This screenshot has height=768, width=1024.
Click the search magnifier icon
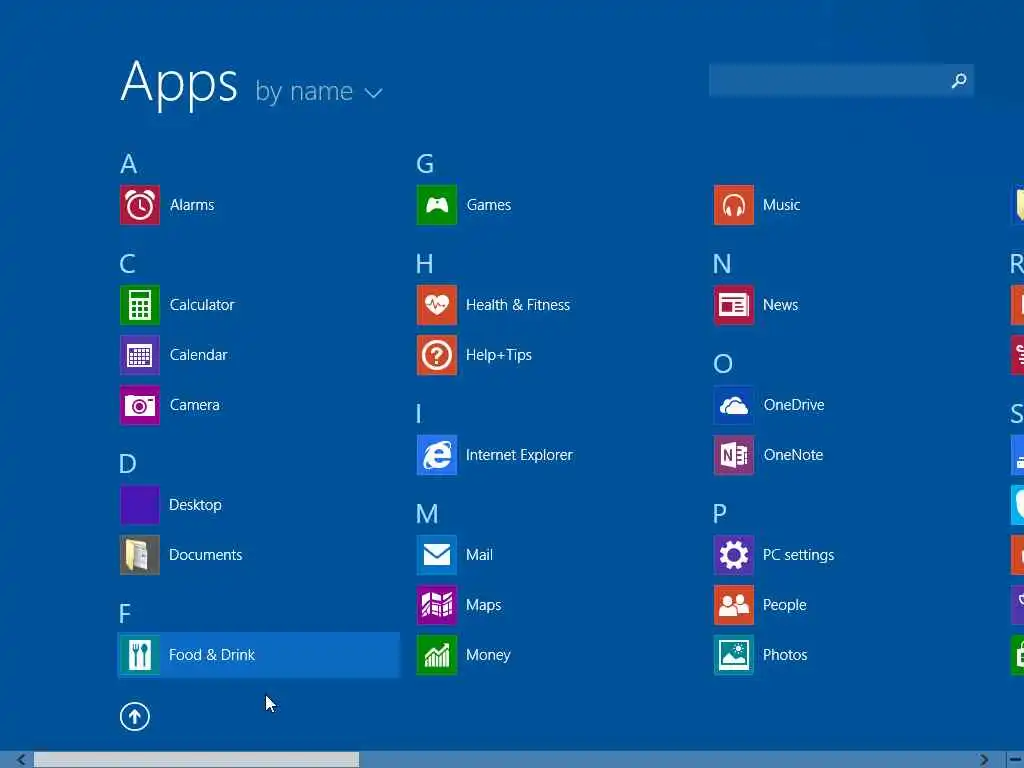[x=959, y=81]
